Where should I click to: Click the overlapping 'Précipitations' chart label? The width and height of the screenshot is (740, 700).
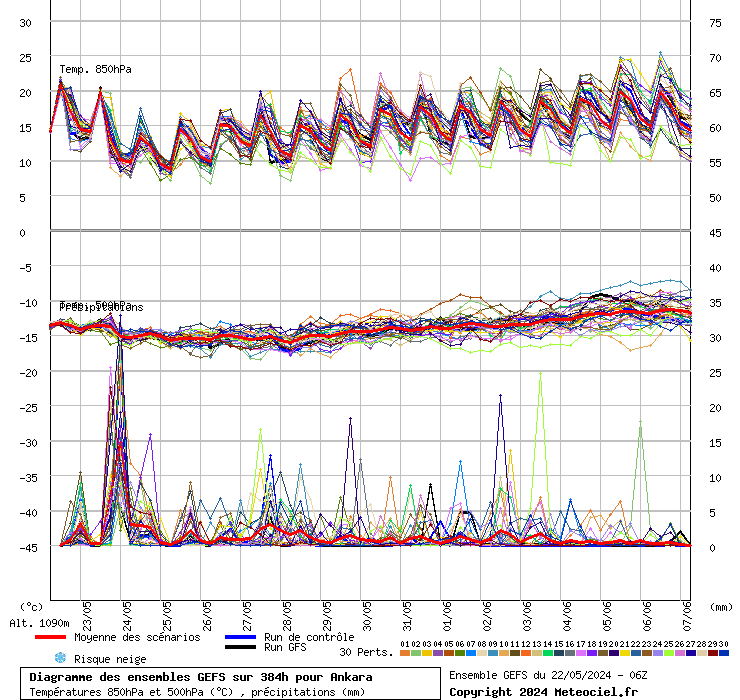[101, 307]
